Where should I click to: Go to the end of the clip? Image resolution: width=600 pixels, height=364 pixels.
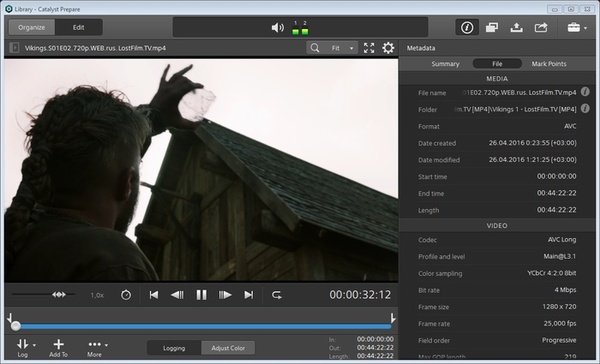(x=249, y=295)
